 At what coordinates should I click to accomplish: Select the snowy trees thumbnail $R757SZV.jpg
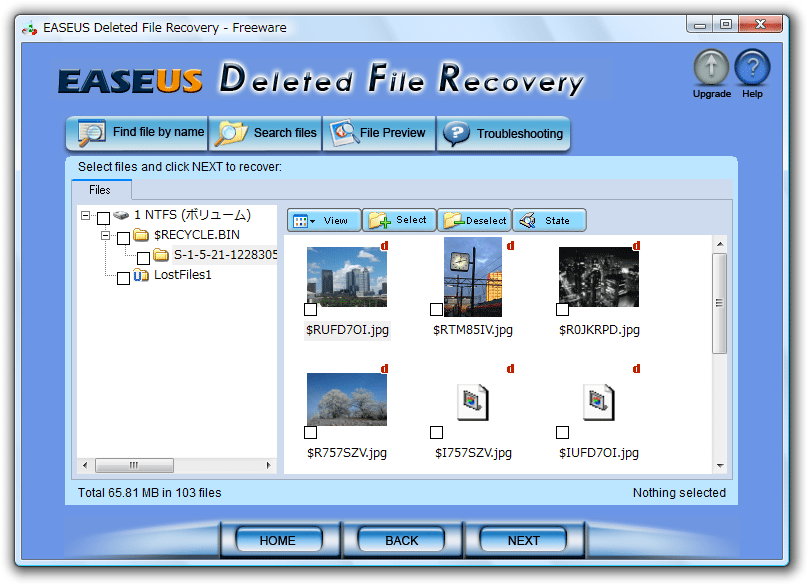[x=347, y=399]
